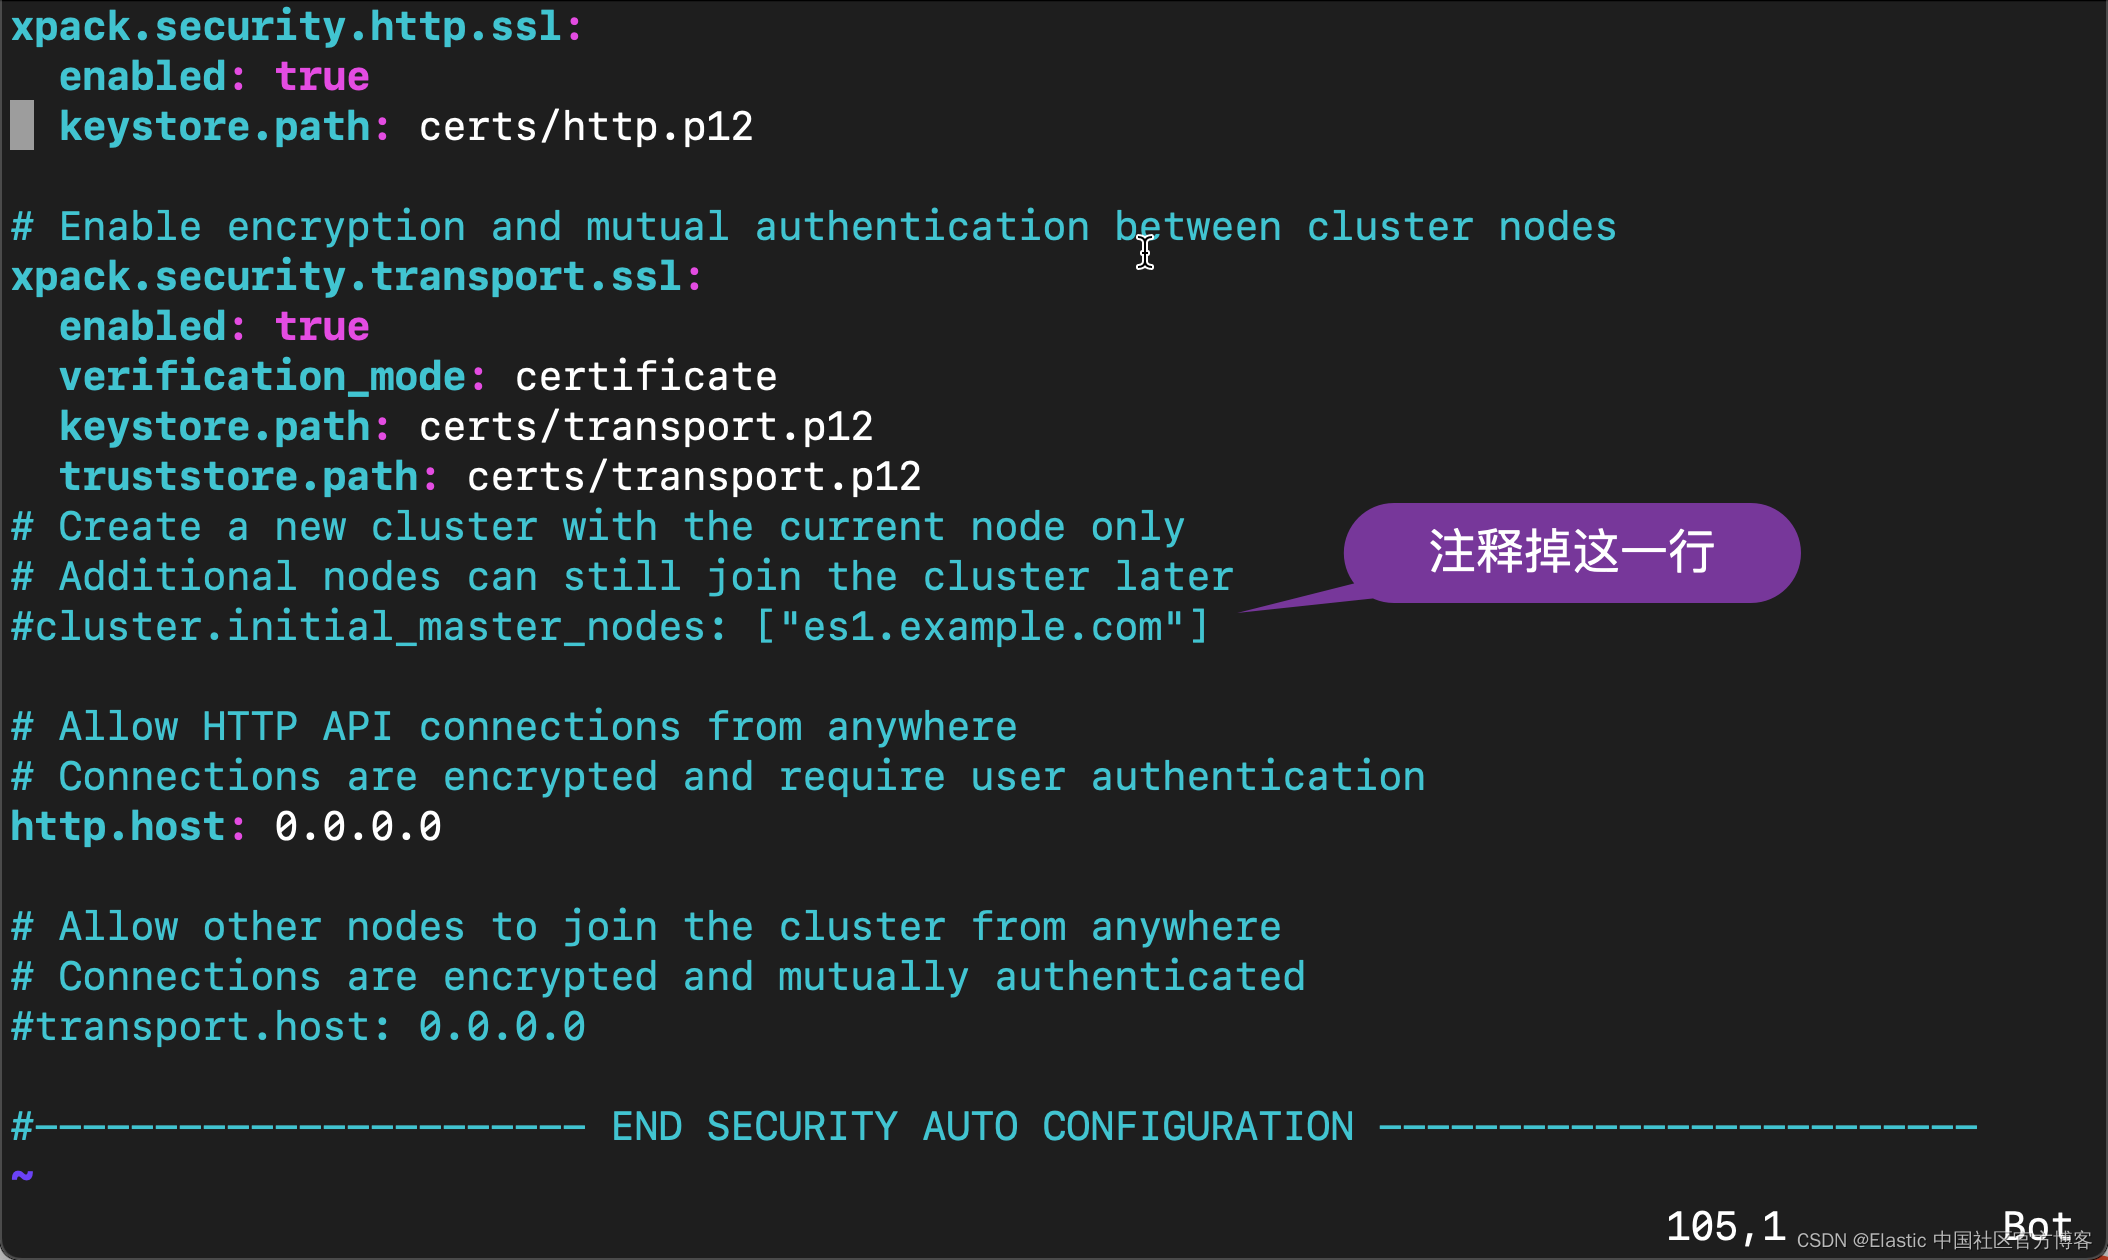The height and width of the screenshot is (1260, 2108).
Task: Click the xpack.security.transport.ssl heading
Action: pos(346,277)
